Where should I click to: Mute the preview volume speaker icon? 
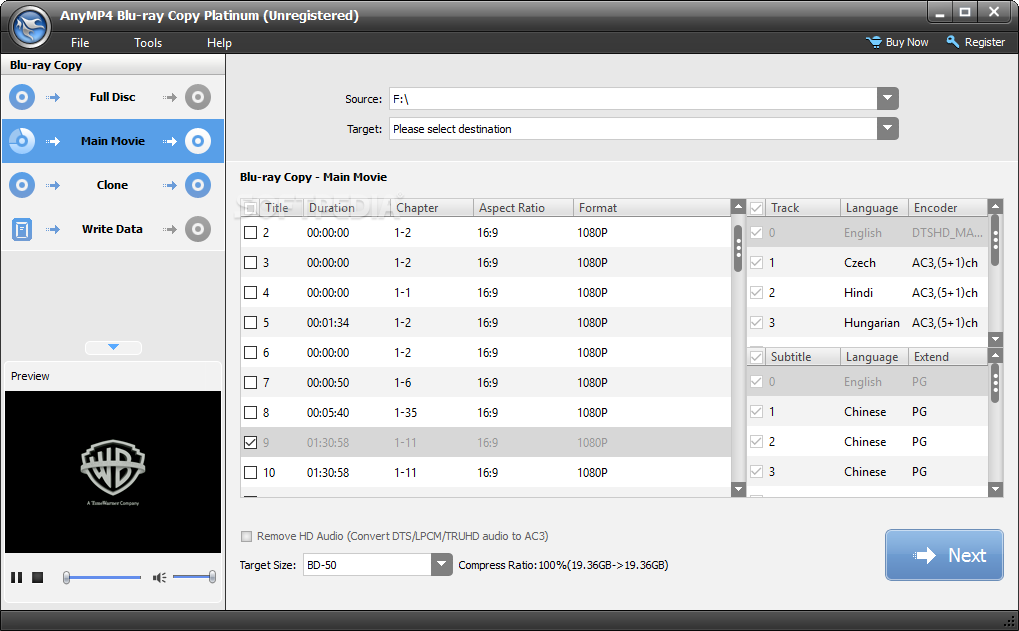coord(159,577)
